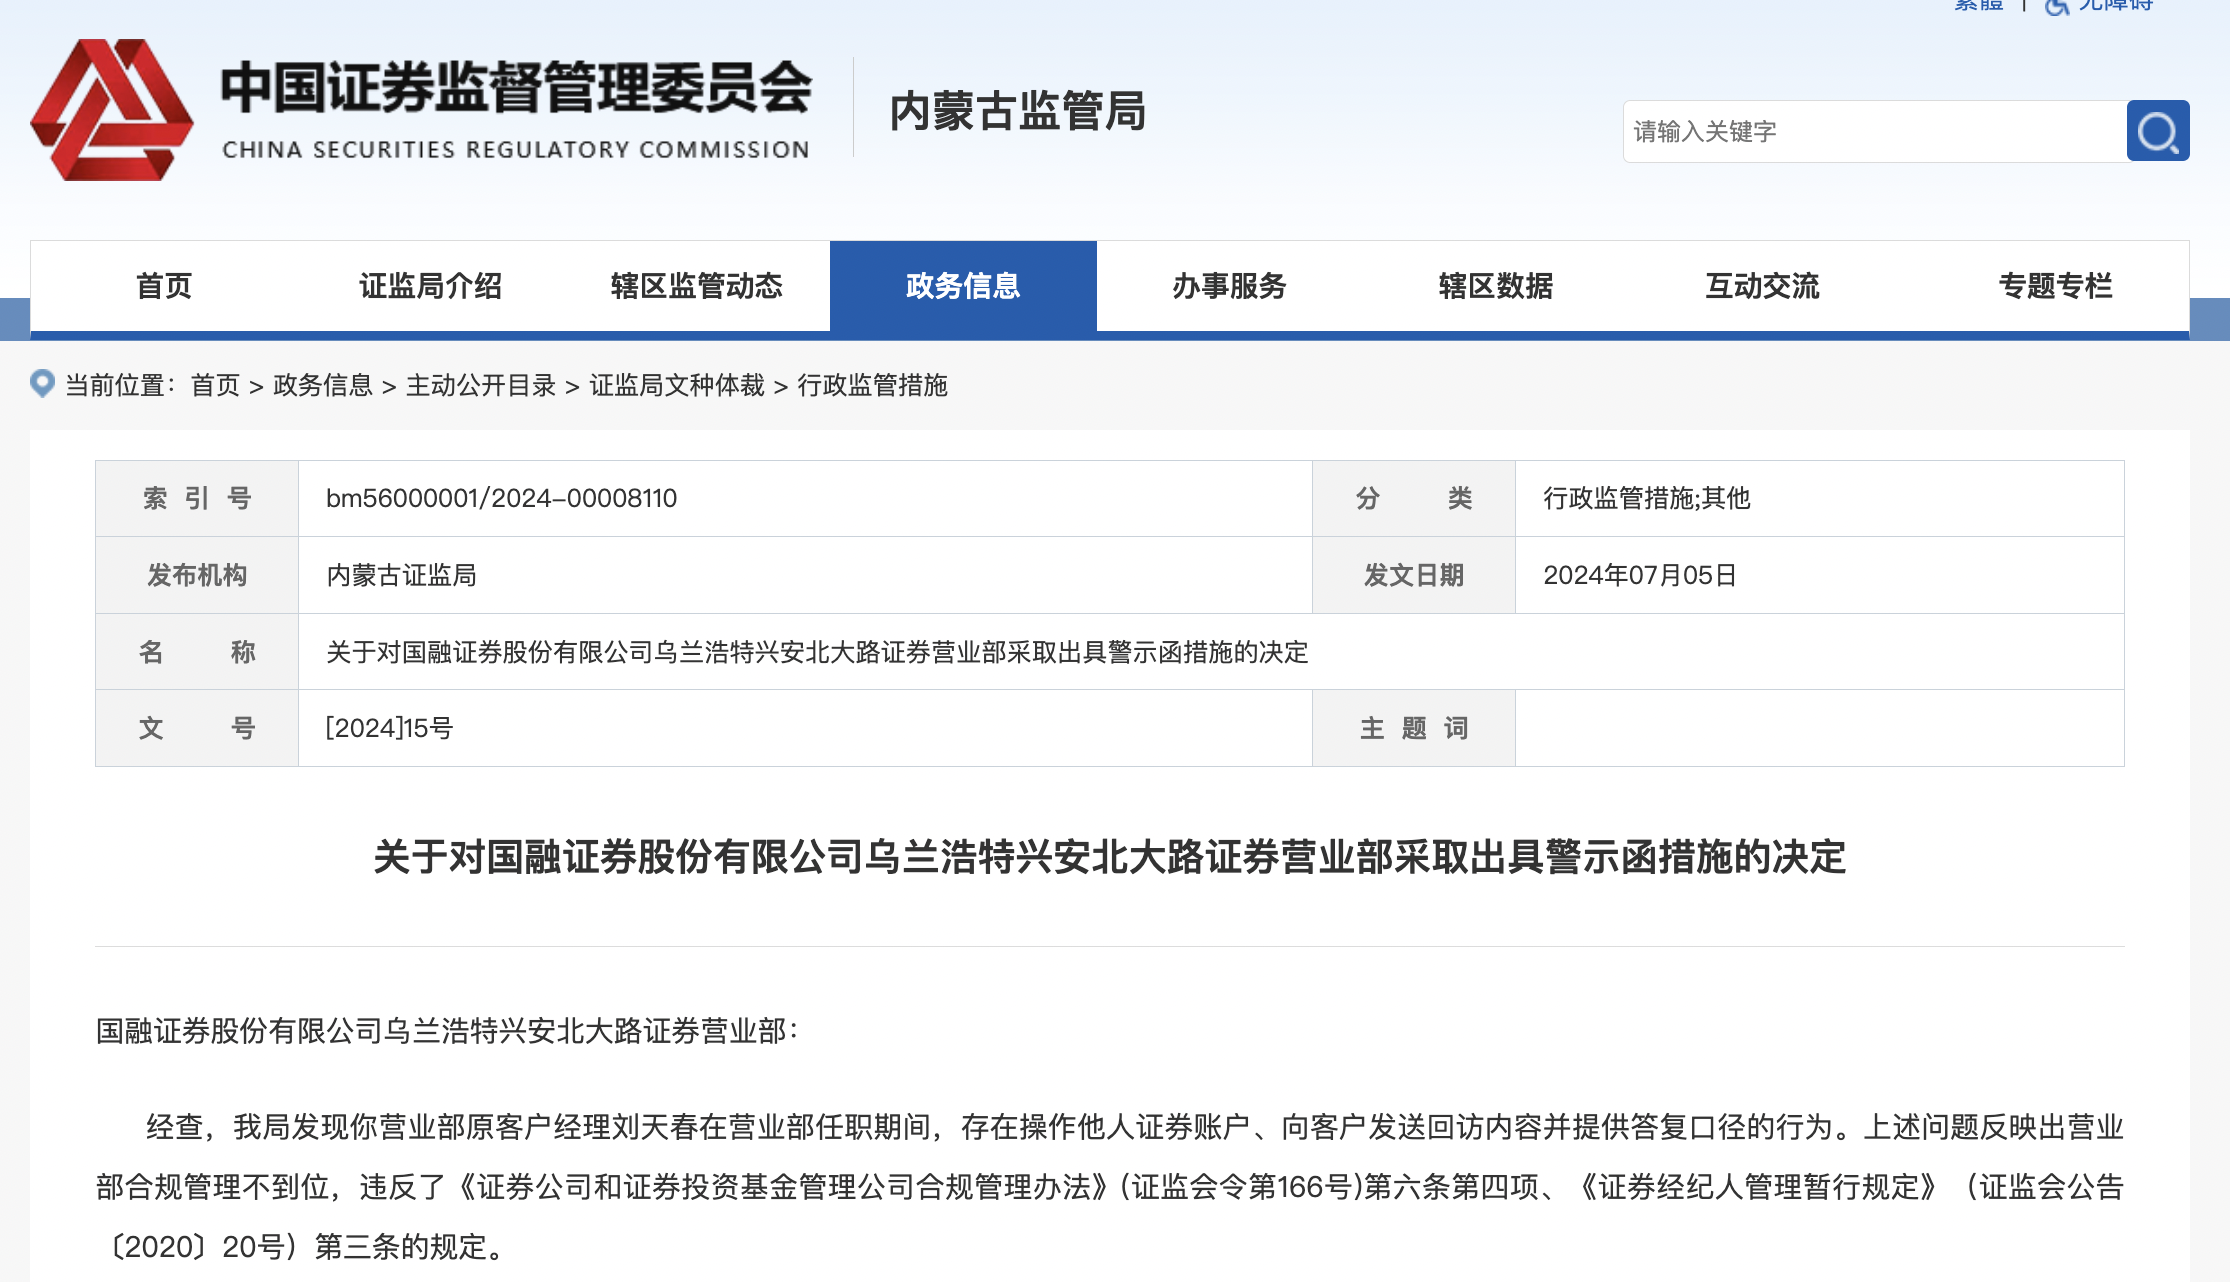This screenshot has width=2230, height=1282.
Task: Click the 分类 label cell
Action: [x=1414, y=498]
